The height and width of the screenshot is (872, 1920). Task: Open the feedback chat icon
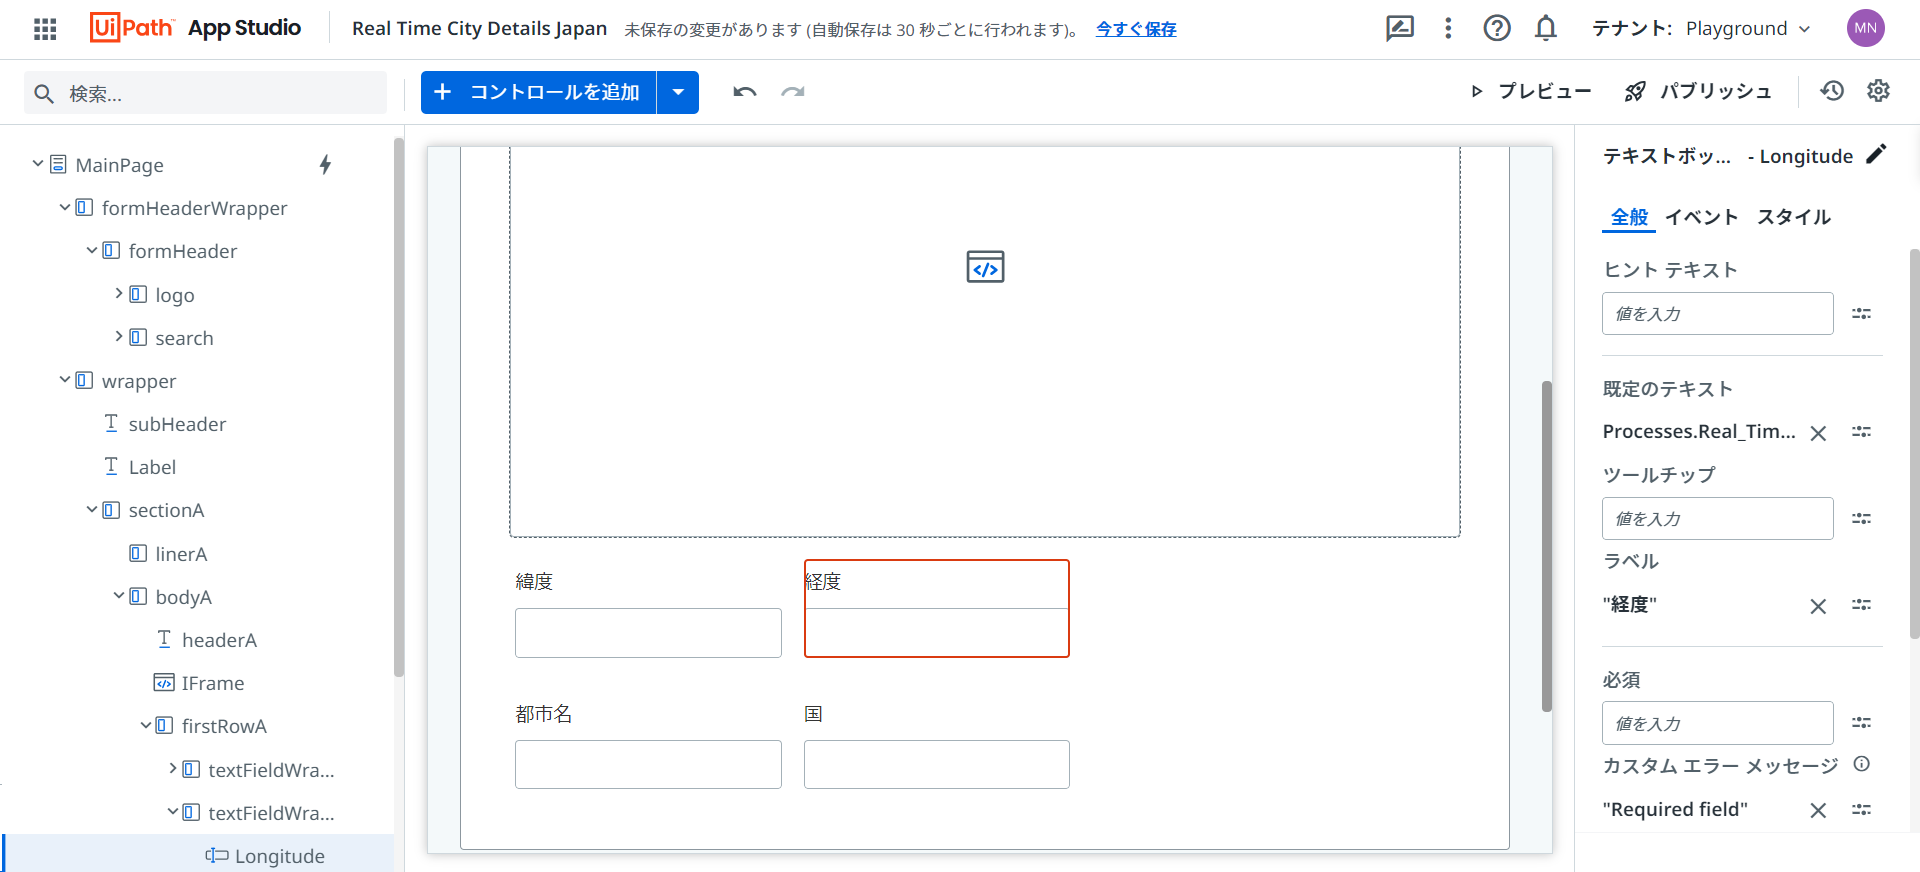(1400, 28)
